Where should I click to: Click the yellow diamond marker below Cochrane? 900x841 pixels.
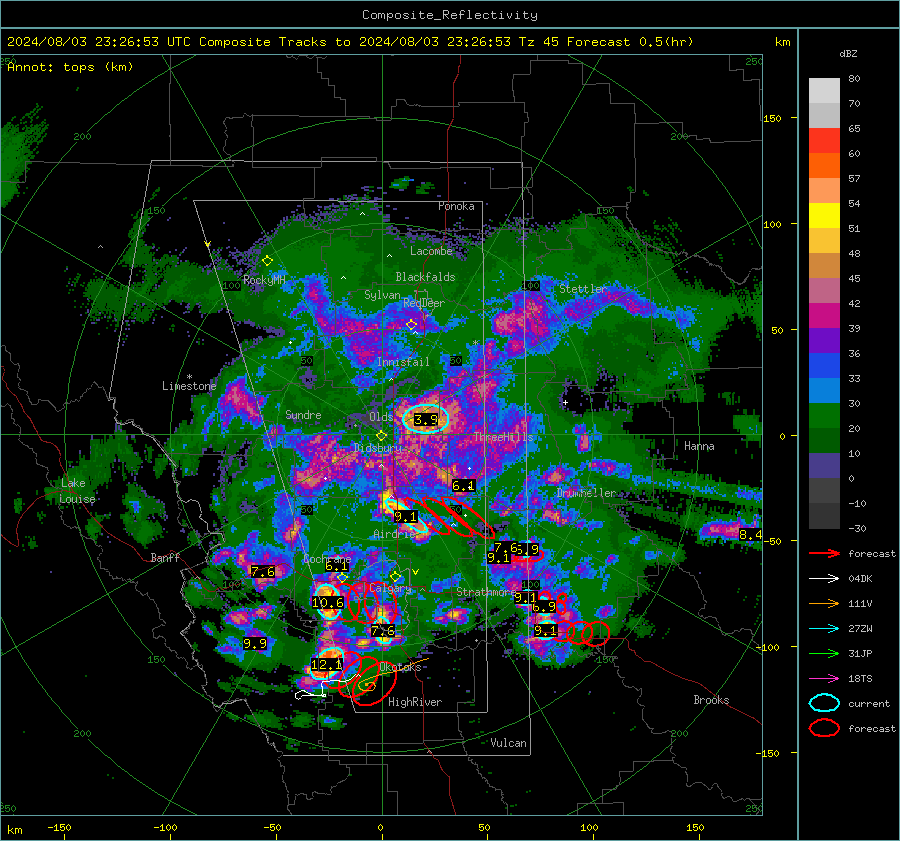click(x=343, y=577)
